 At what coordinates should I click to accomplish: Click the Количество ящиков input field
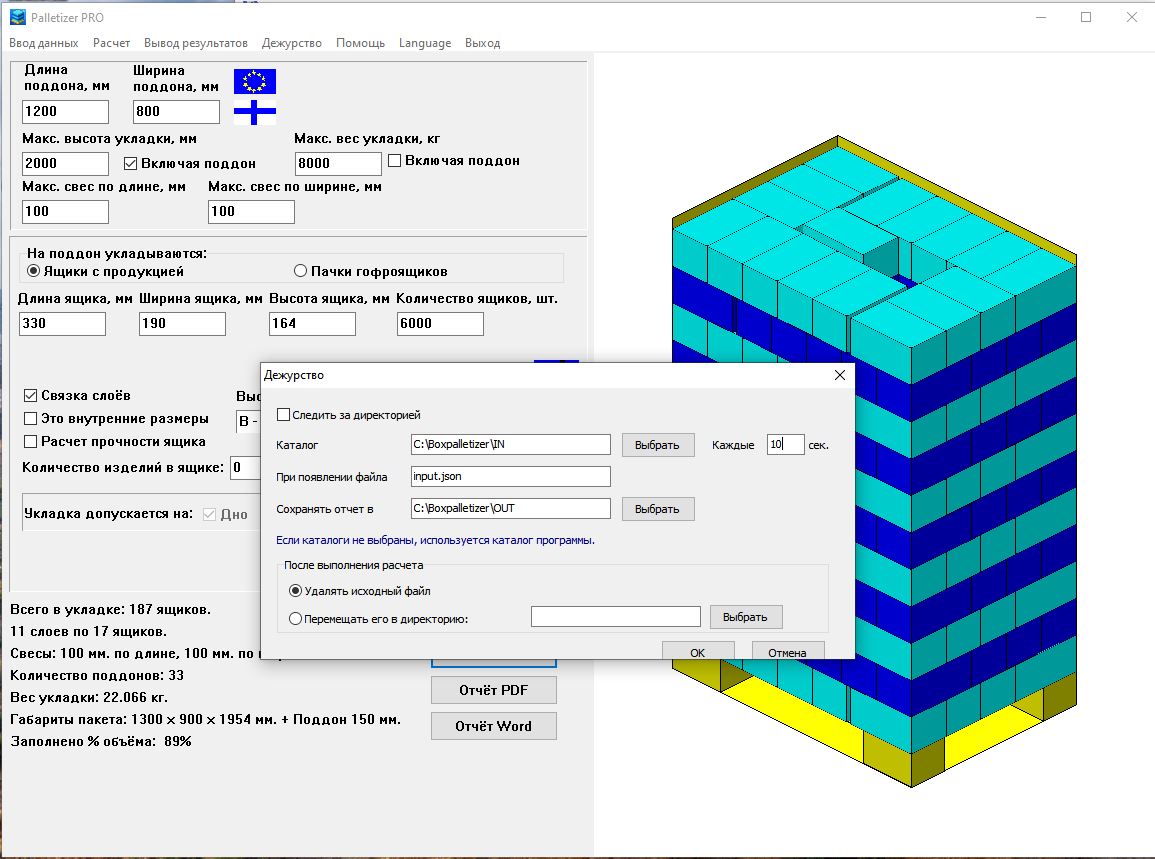(x=440, y=324)
